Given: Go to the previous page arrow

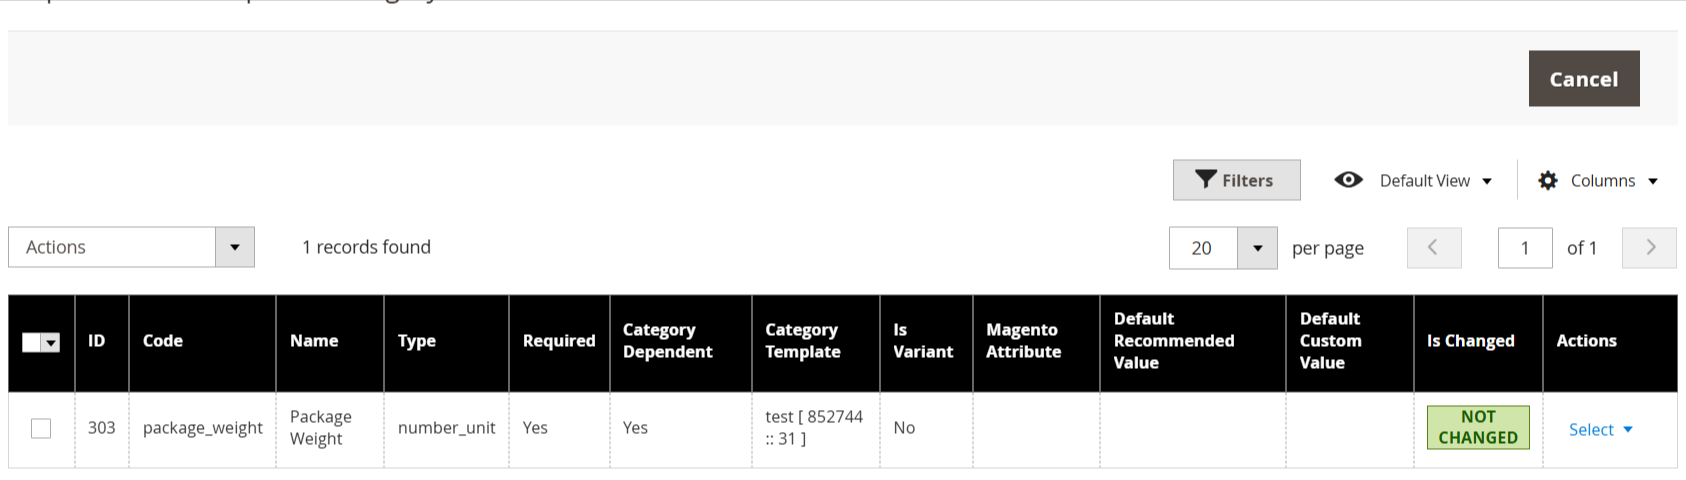Looking at the screenshot, I should [1433, 248].
